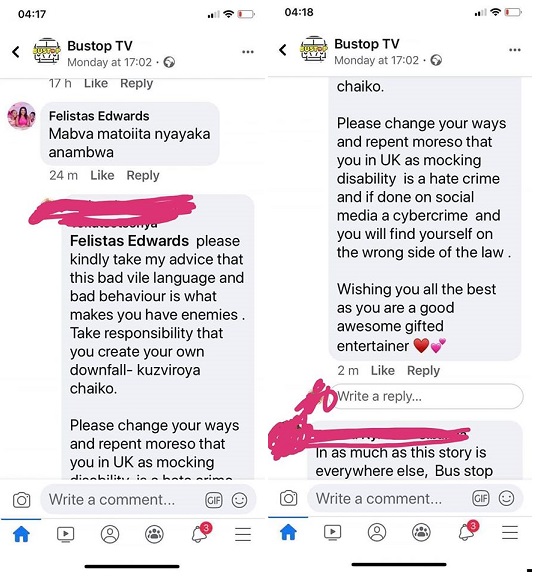Image resolution: width=545 pixels, height=586 pixels.
Task: Open Felistas Edwards' profile picture
Action: coord(22,116)
